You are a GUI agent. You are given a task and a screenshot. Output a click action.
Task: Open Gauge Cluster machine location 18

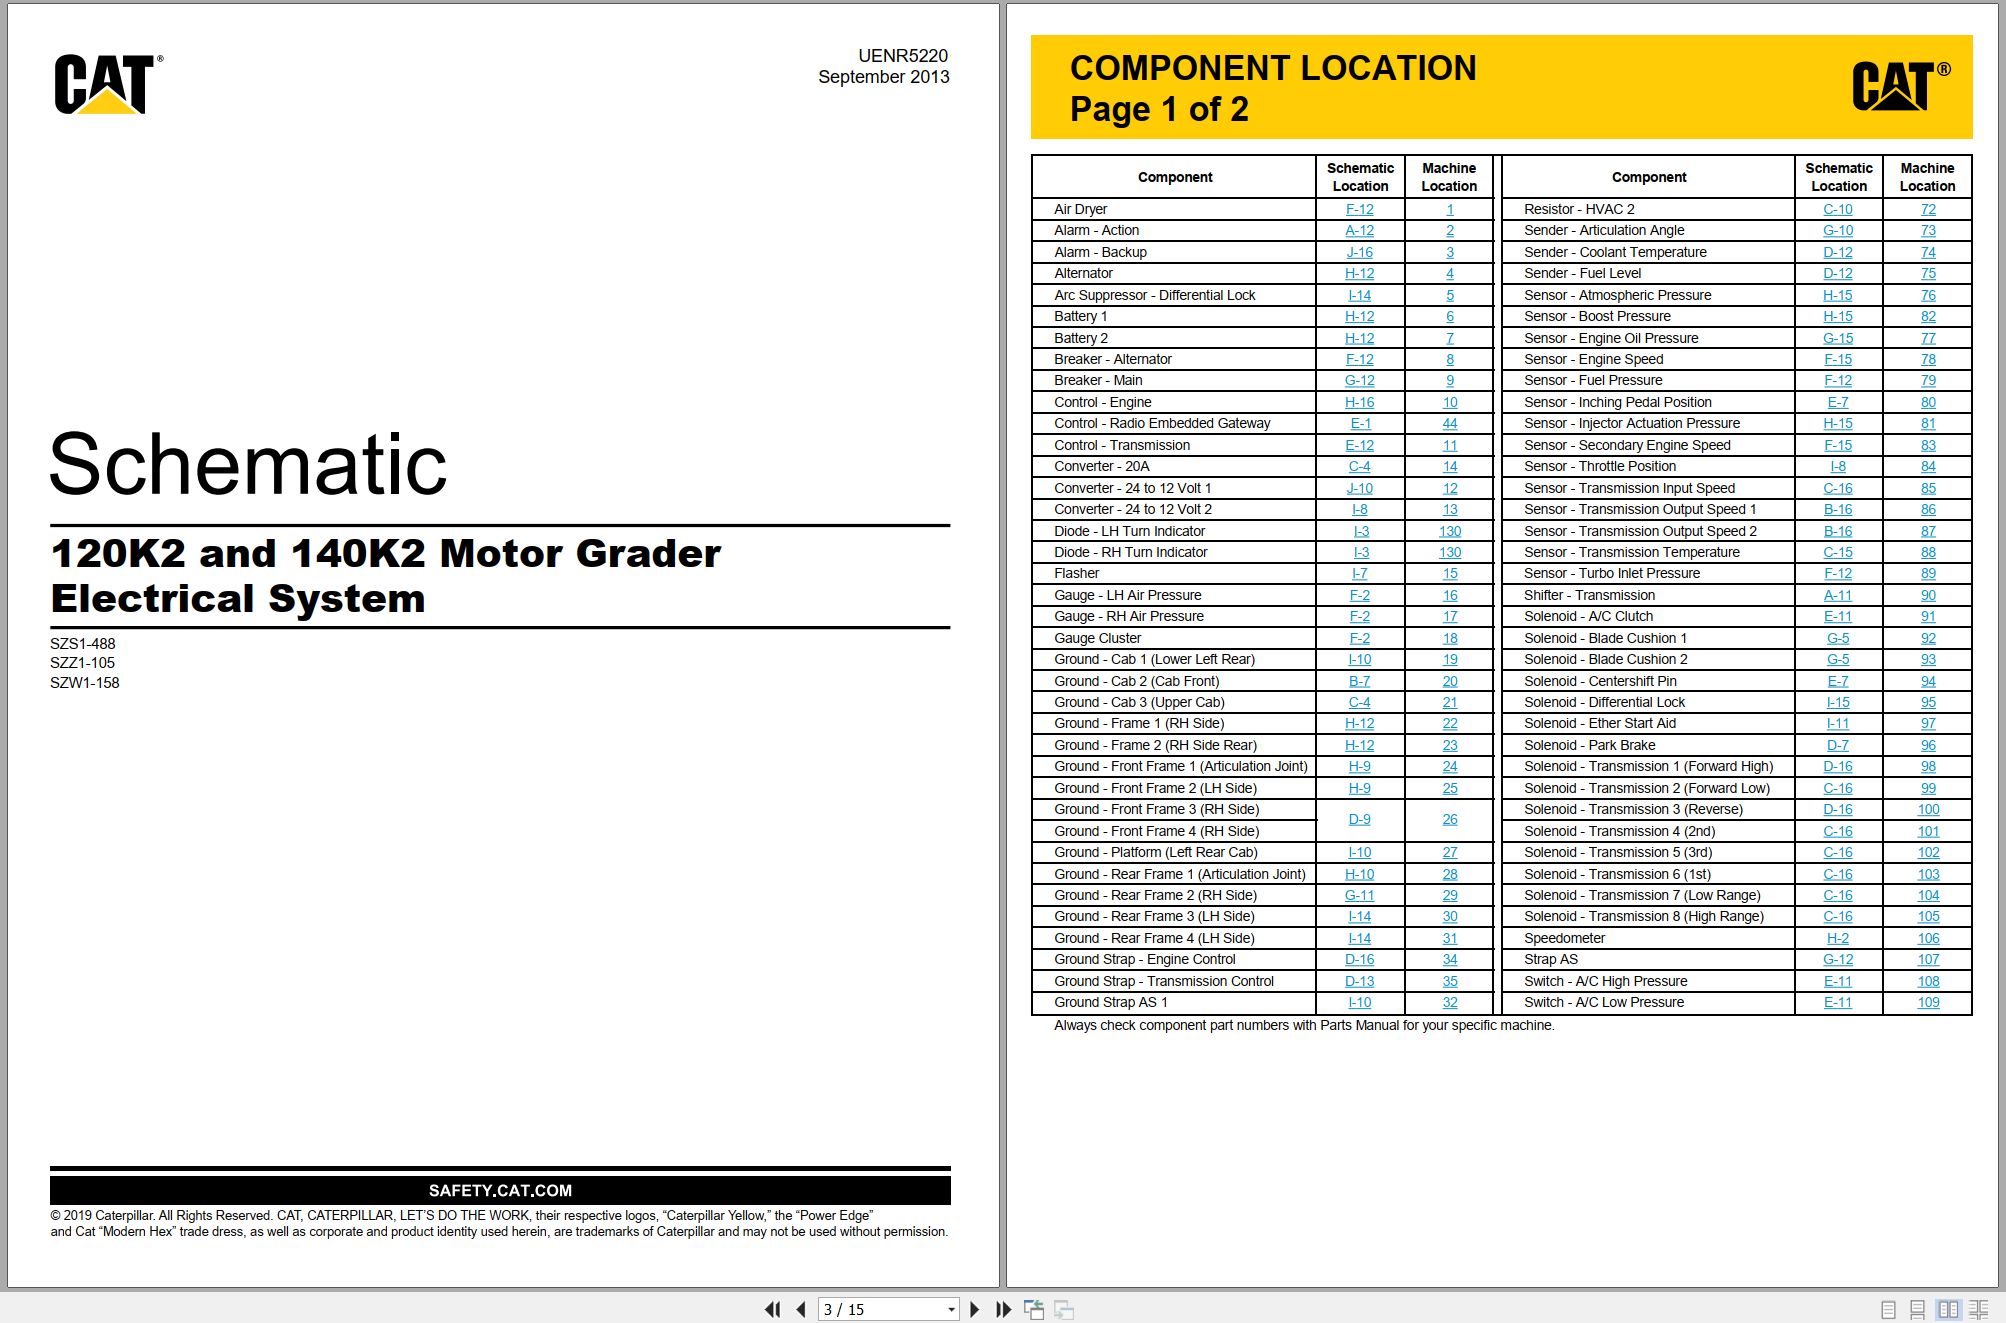(1450, 638)
